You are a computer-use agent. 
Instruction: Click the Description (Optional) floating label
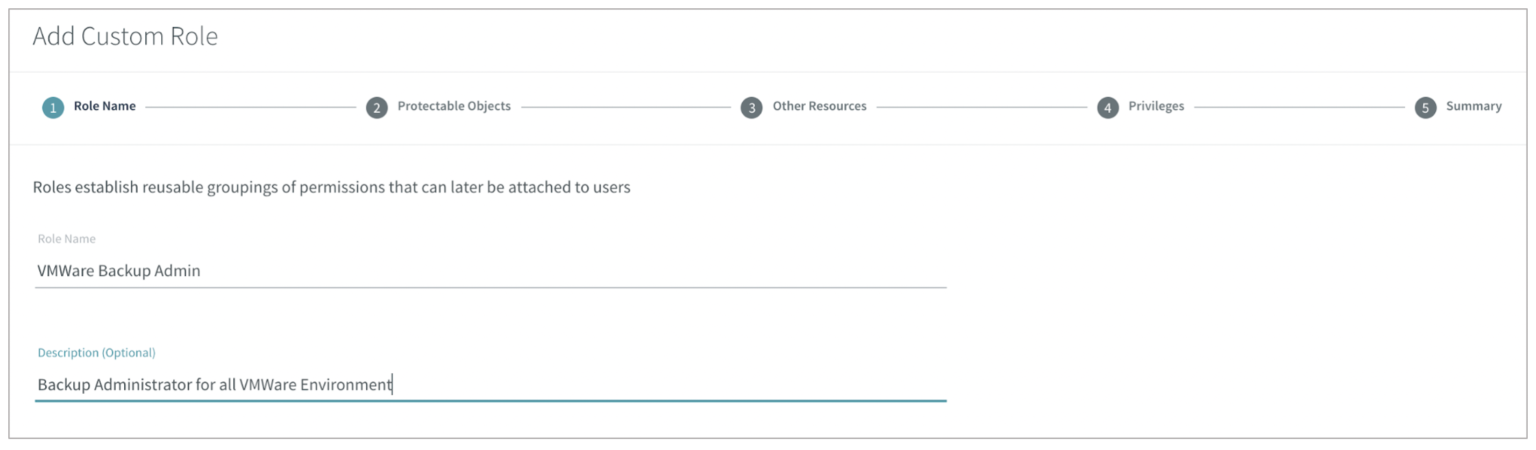point(96,353)
